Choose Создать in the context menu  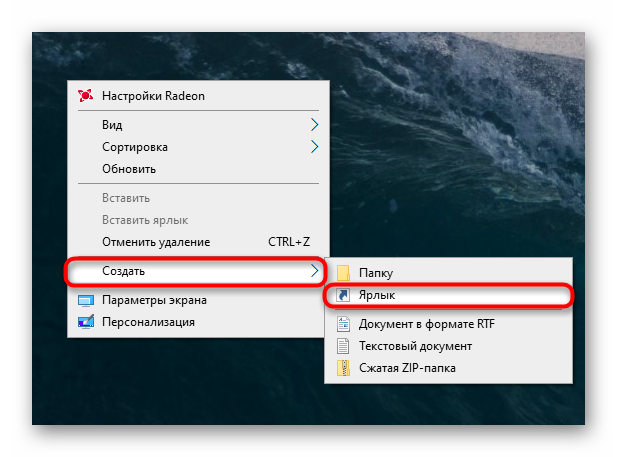pos(196,271)
